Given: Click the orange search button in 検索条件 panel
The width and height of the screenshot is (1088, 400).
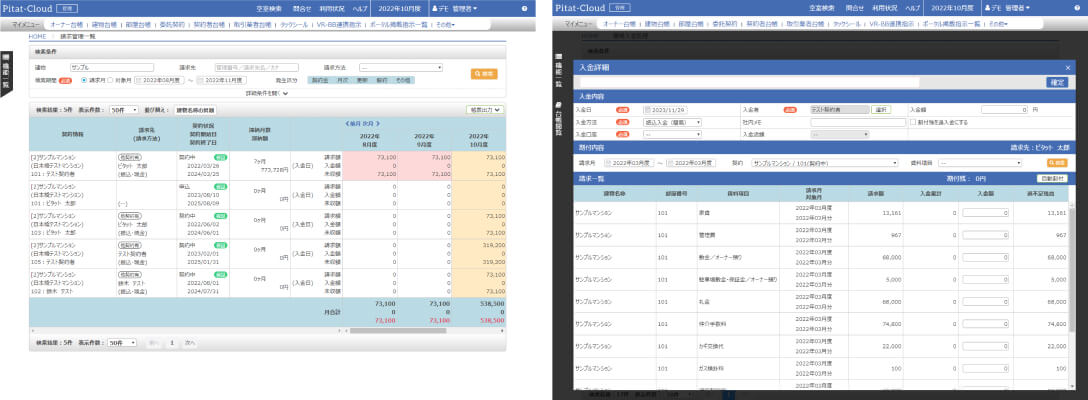Looking at the screenshot, I should tap(483, 73).
